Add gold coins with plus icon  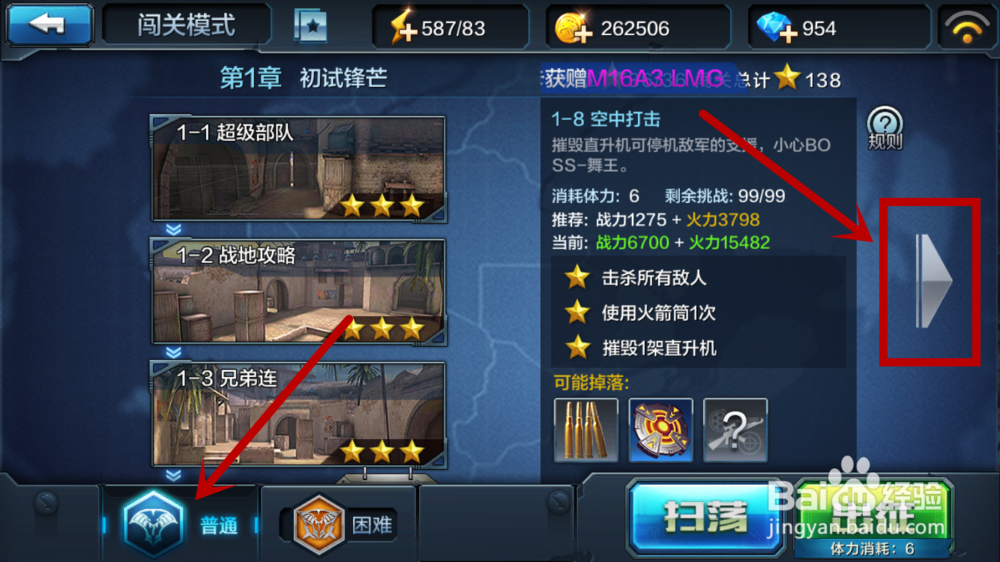[x=573, y=28]
